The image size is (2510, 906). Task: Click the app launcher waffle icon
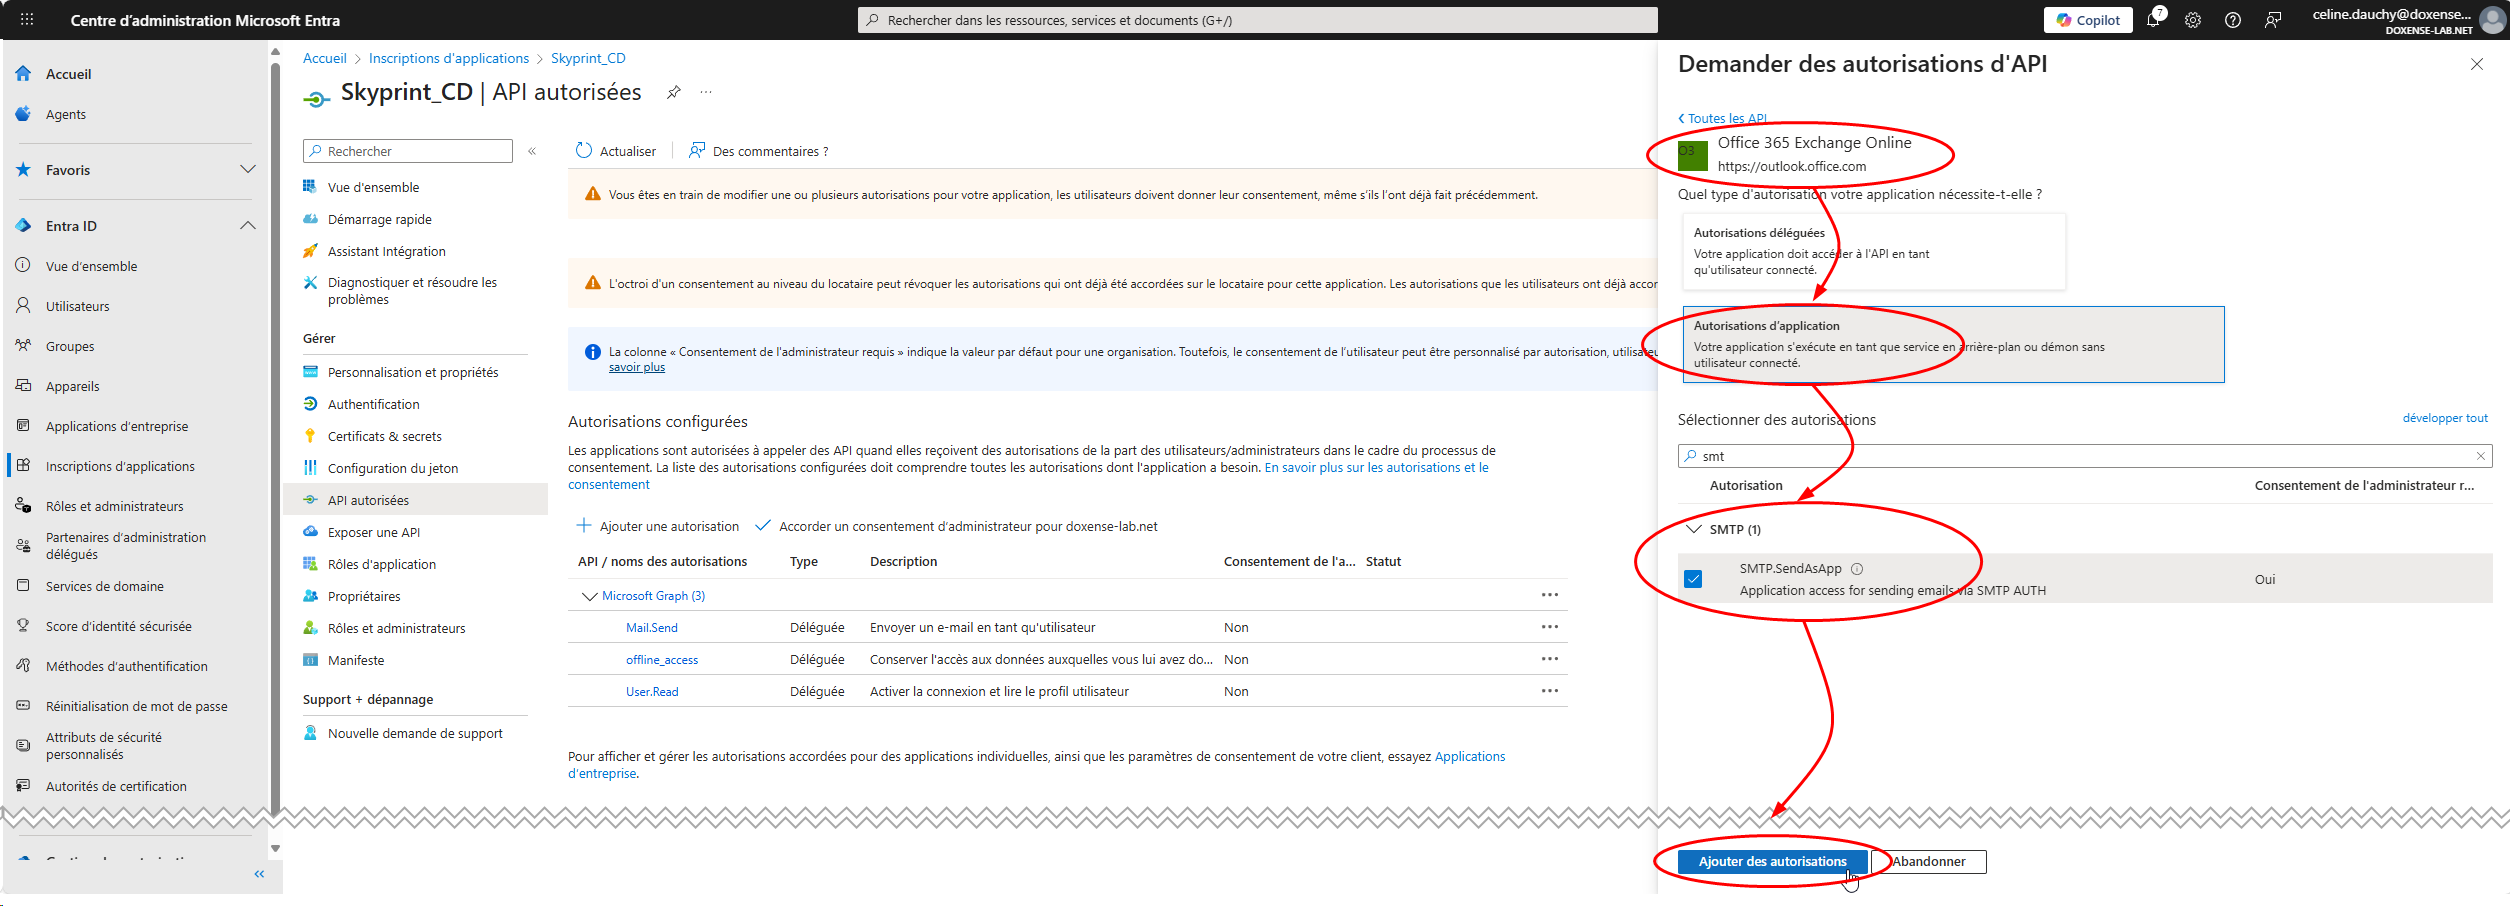pos(27,20)
